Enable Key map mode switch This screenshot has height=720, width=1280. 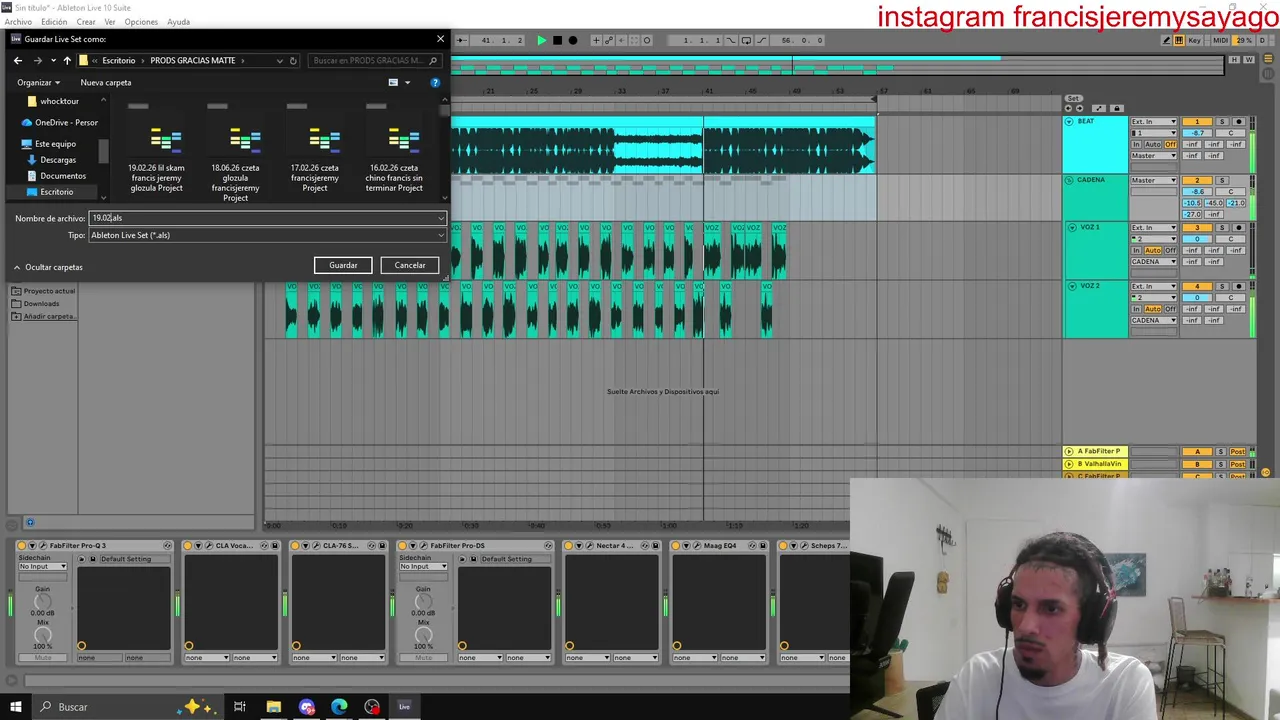[x=1195, y=40]
